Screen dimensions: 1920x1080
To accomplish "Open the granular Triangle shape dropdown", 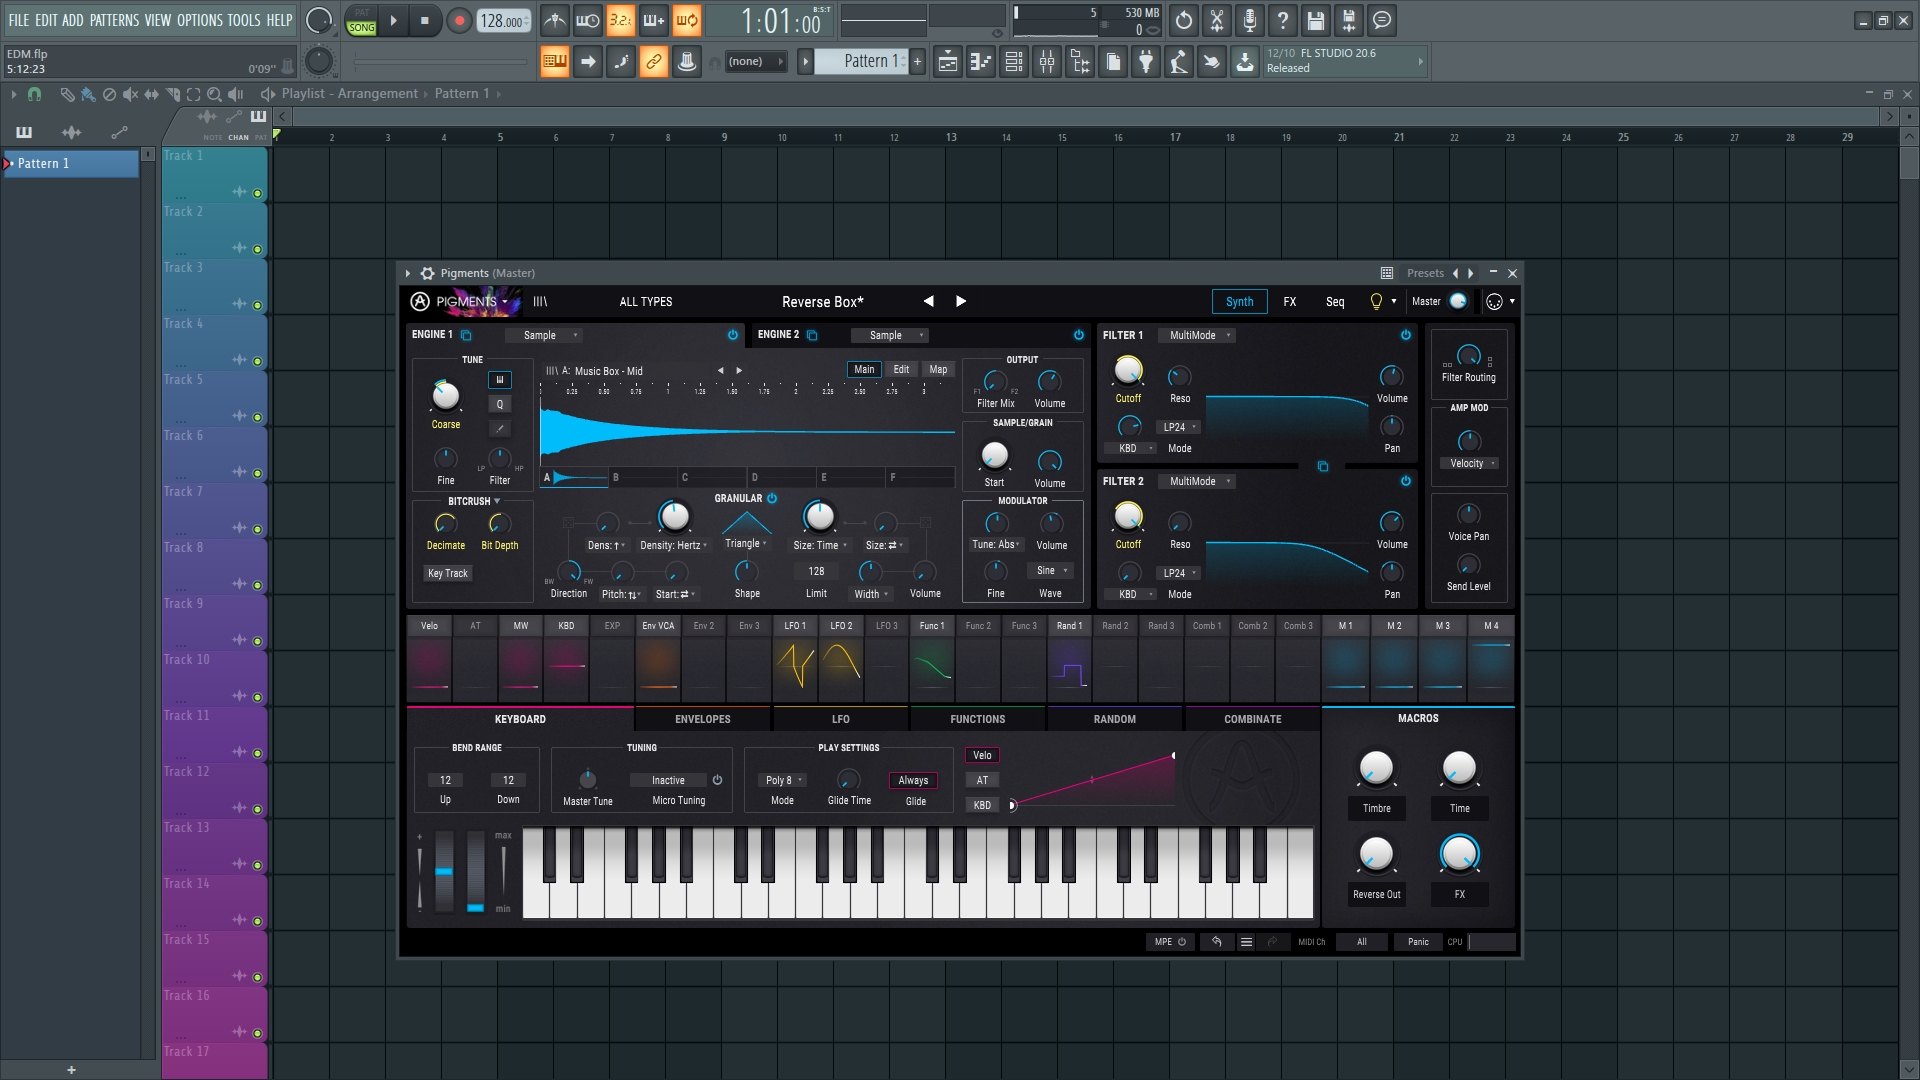I will click(746, 544).
